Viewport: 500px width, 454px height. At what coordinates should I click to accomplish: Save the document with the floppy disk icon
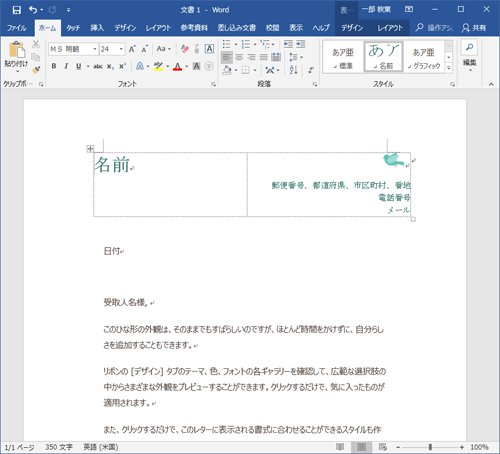click(x=17, y=10)
